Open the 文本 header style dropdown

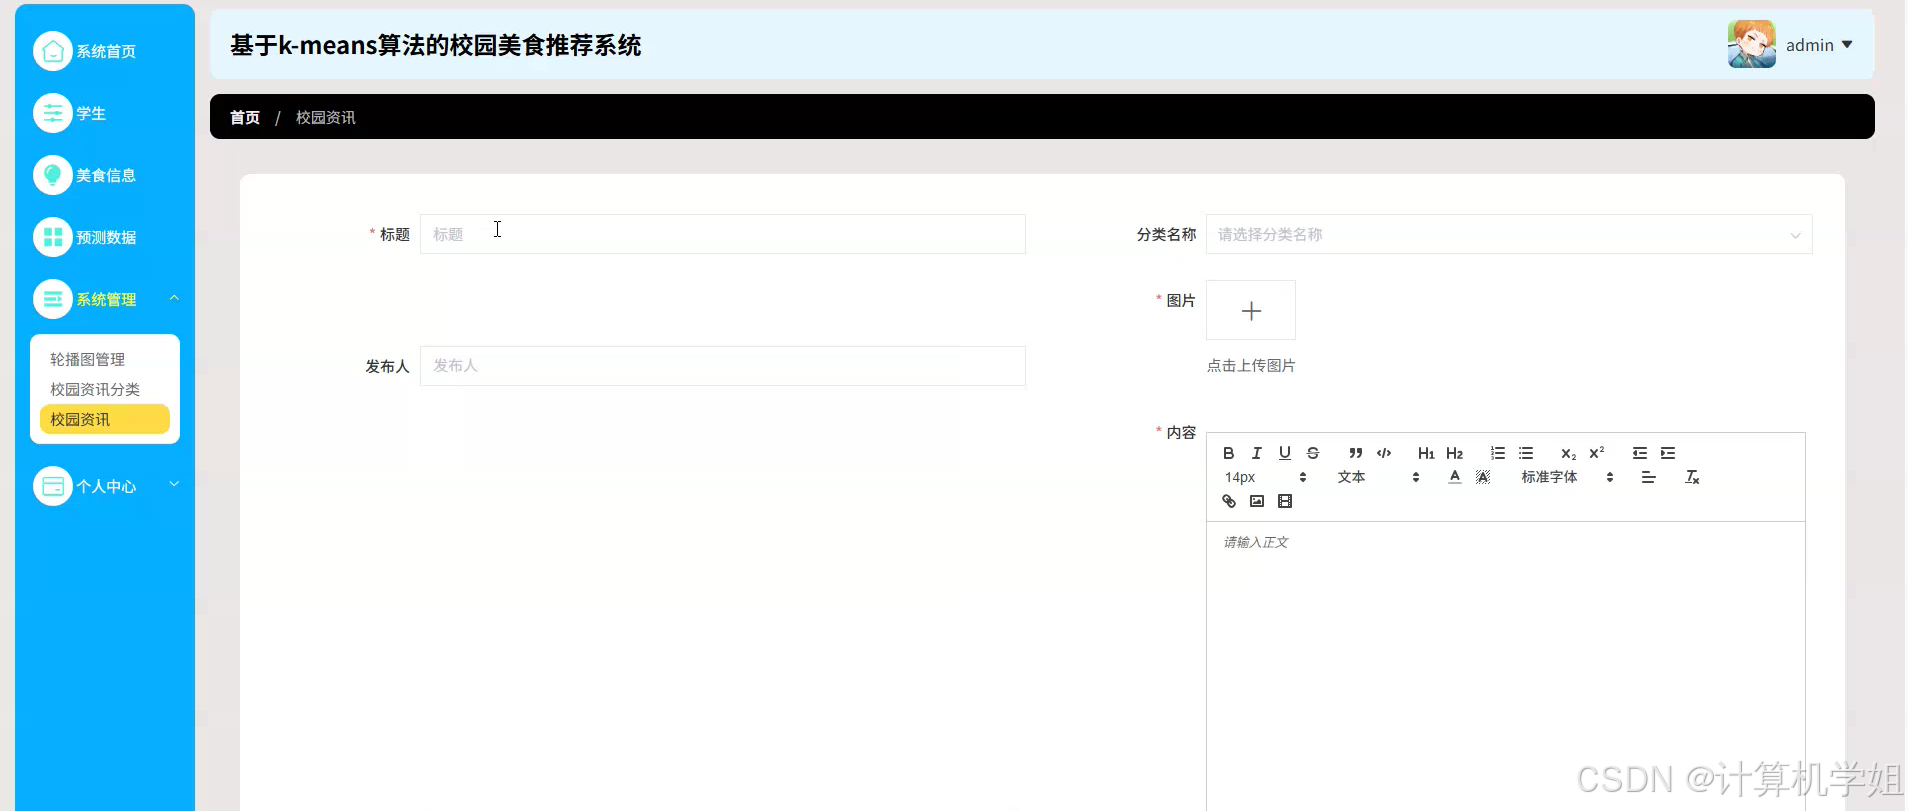tap(1378, 477)
